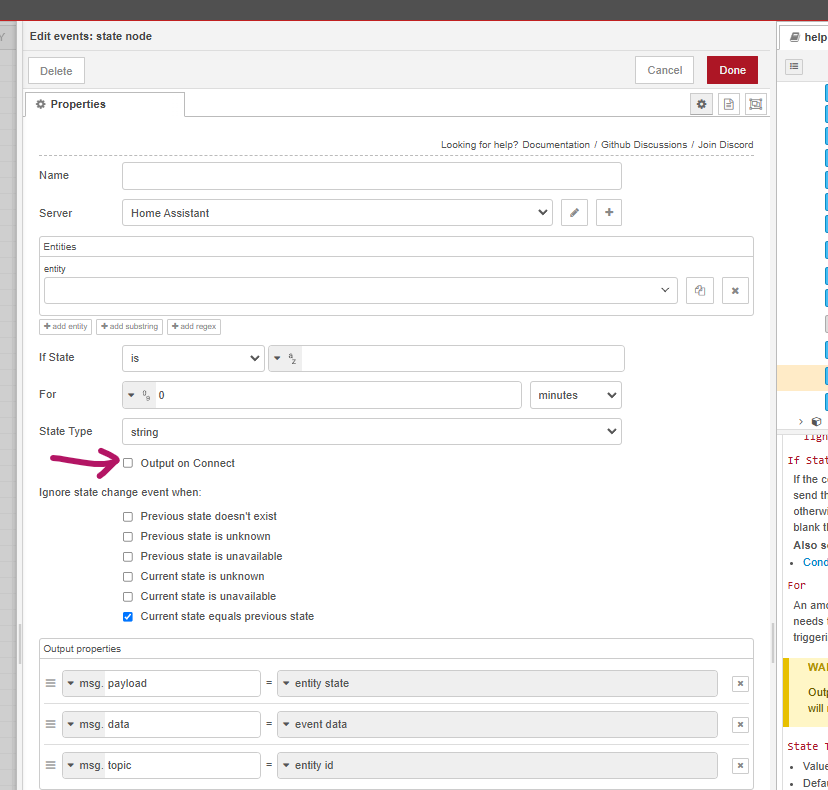Check Previous state is unavailable
This screenshot has height=790, width=828.
tap(128, 556)
